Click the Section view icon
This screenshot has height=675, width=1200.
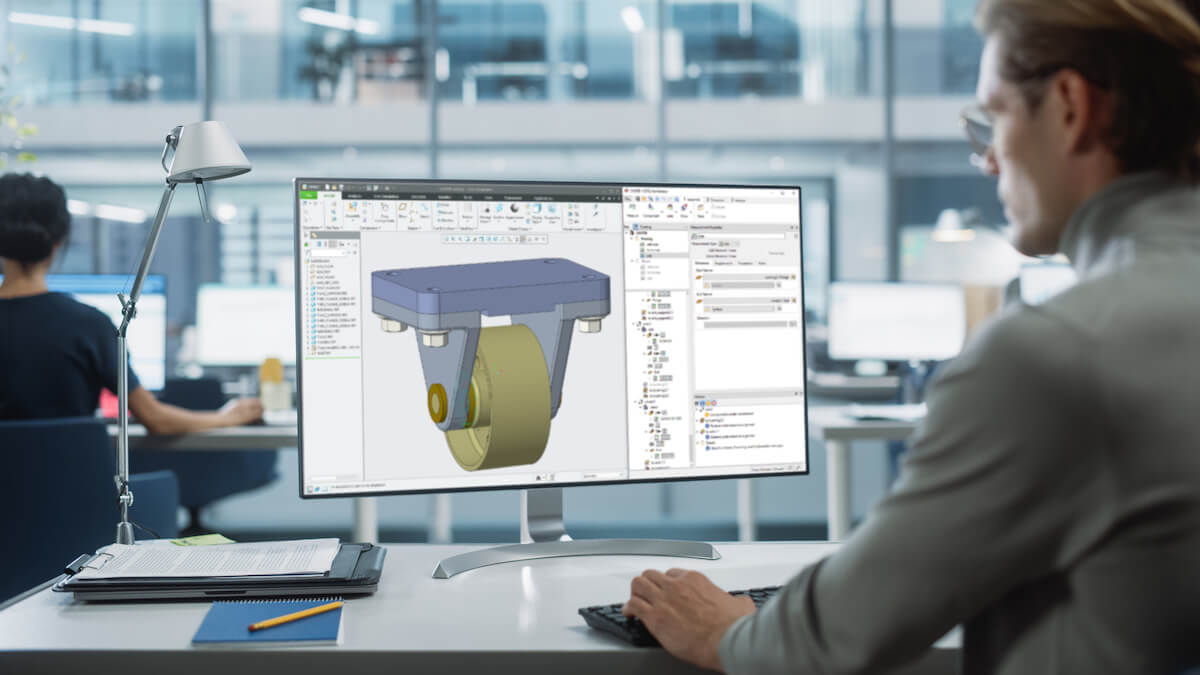[500, 212]
